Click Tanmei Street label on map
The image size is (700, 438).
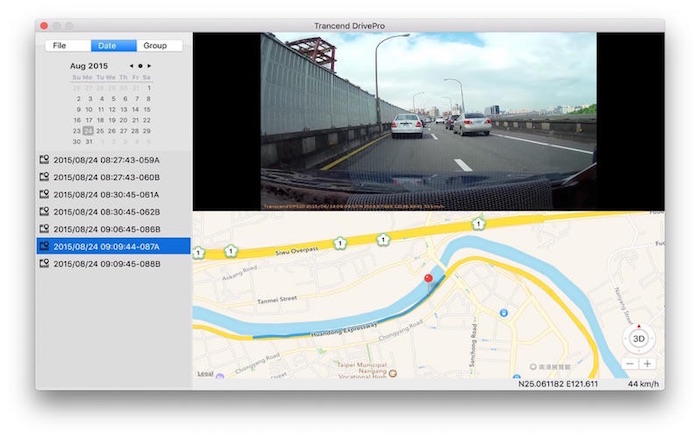pos(277,300)
